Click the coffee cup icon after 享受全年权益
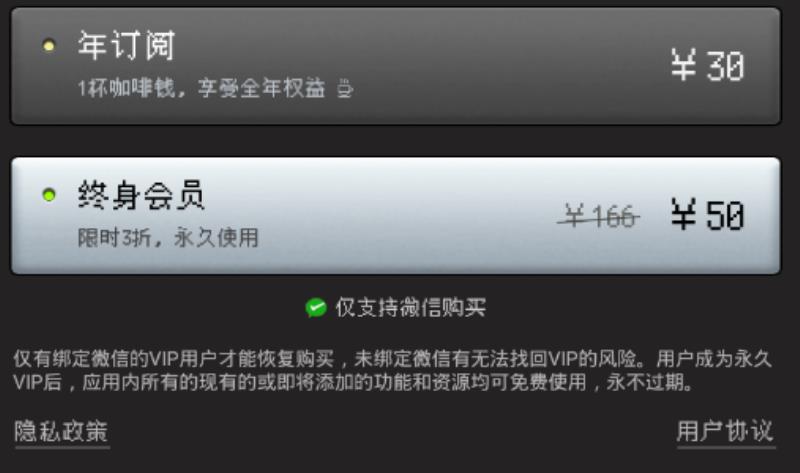The width and height of the screenshot is (800, 473). [345, 88]
